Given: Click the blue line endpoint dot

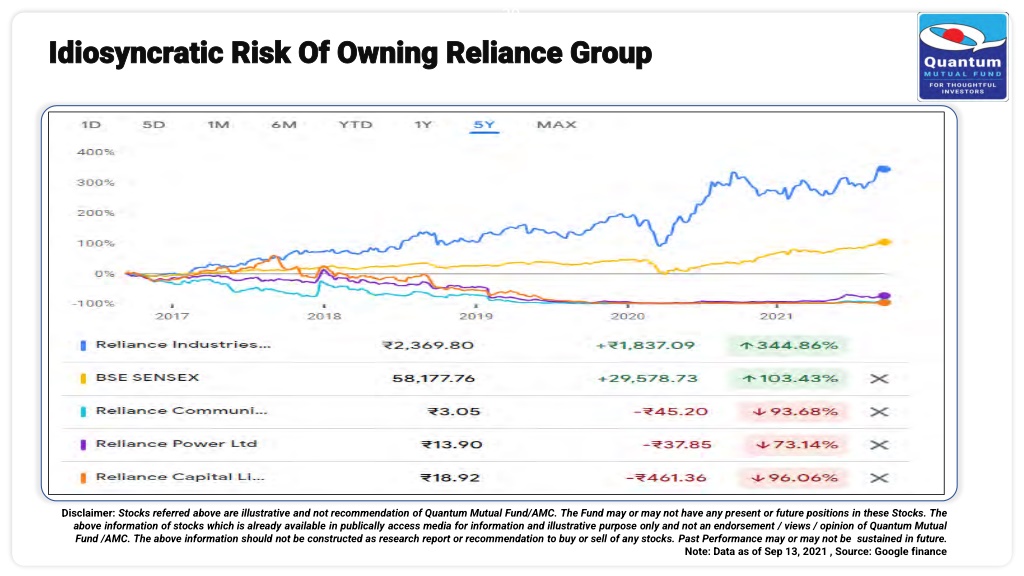Looking at the screenshot, I should 884,169.
